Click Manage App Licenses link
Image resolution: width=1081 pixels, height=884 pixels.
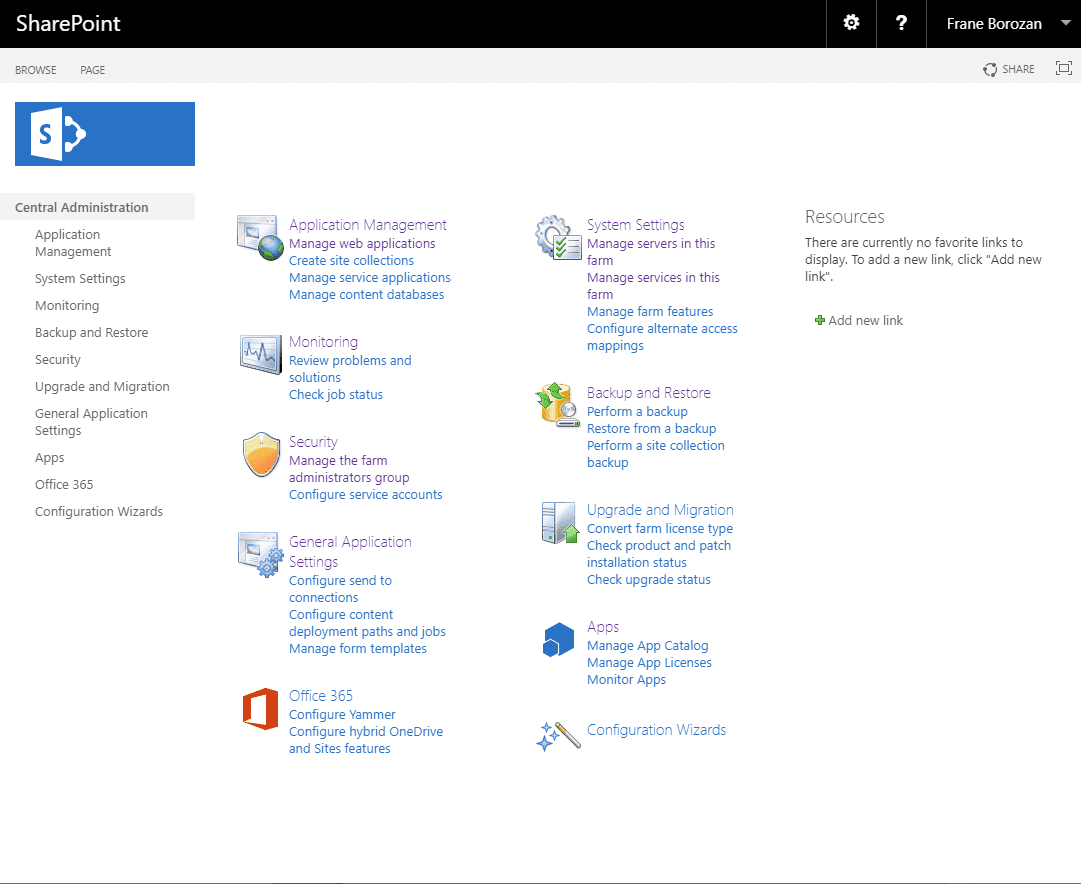pyautogui.click(x=649, y=662)
